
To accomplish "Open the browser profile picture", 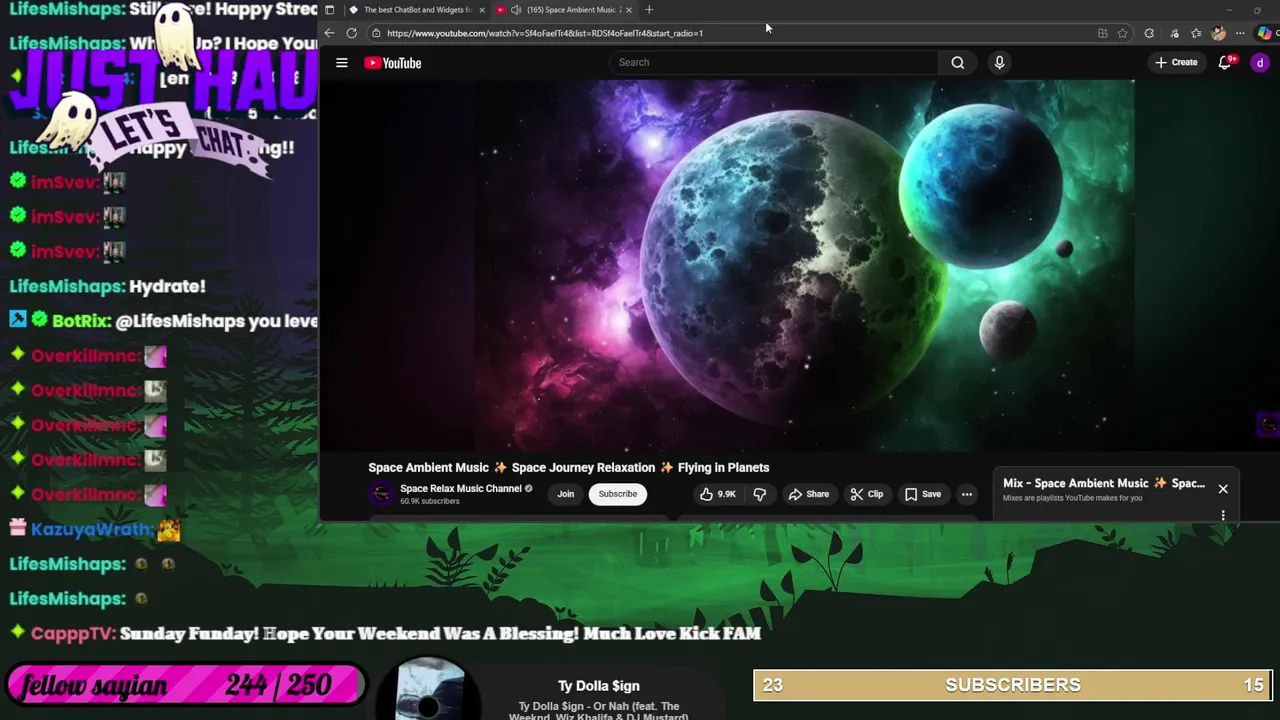I will (1218, 33).
